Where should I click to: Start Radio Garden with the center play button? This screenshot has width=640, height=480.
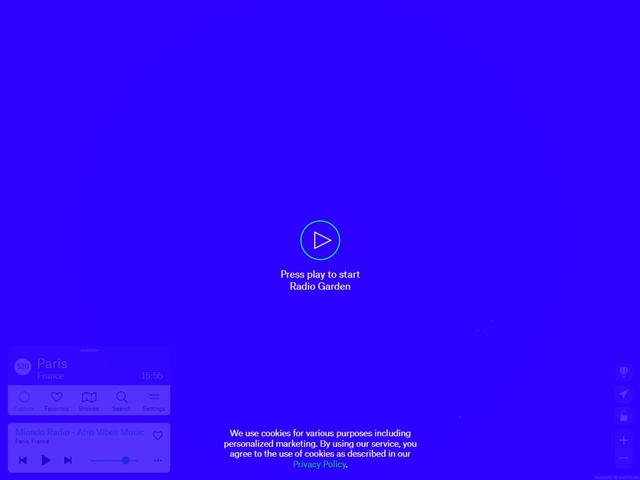pyautogui.click(x=320, y=240)
